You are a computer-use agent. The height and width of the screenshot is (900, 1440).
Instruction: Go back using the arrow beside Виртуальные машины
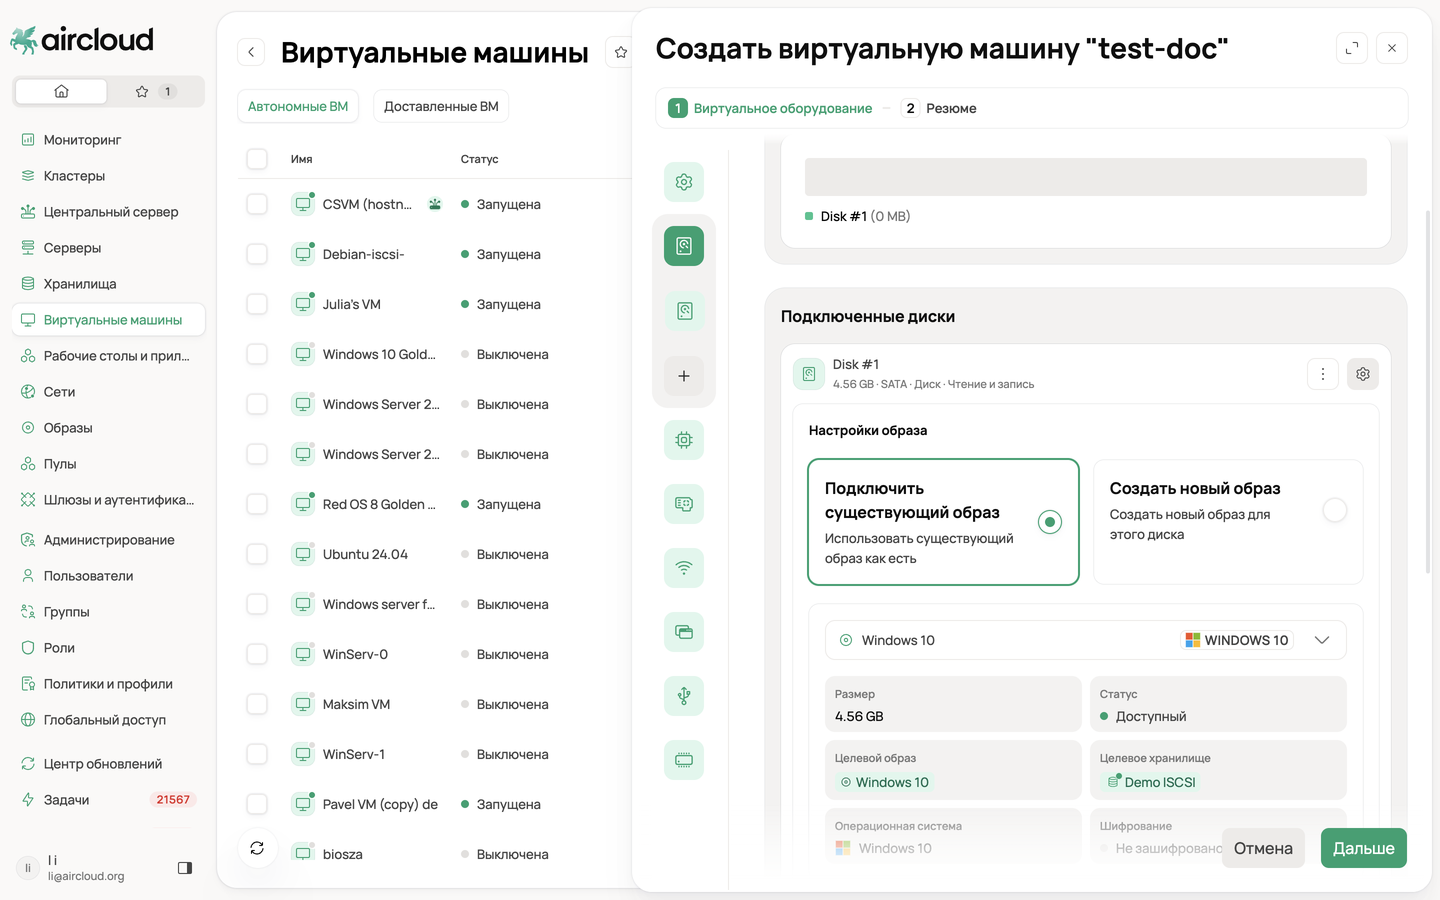(x=251, y=52)
